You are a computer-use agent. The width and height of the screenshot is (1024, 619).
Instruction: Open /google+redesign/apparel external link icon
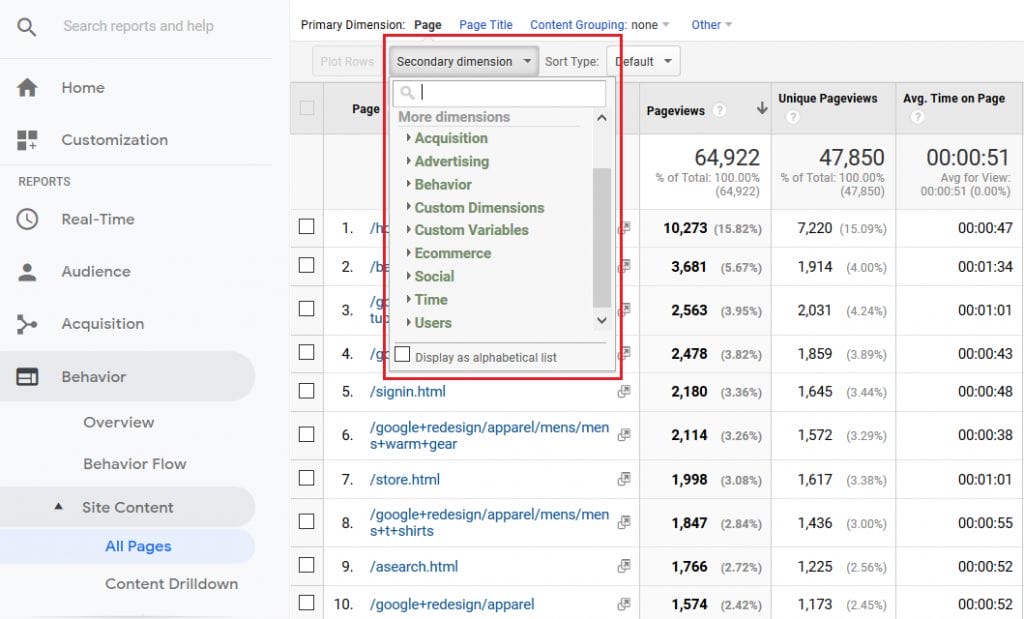(624, 604)
